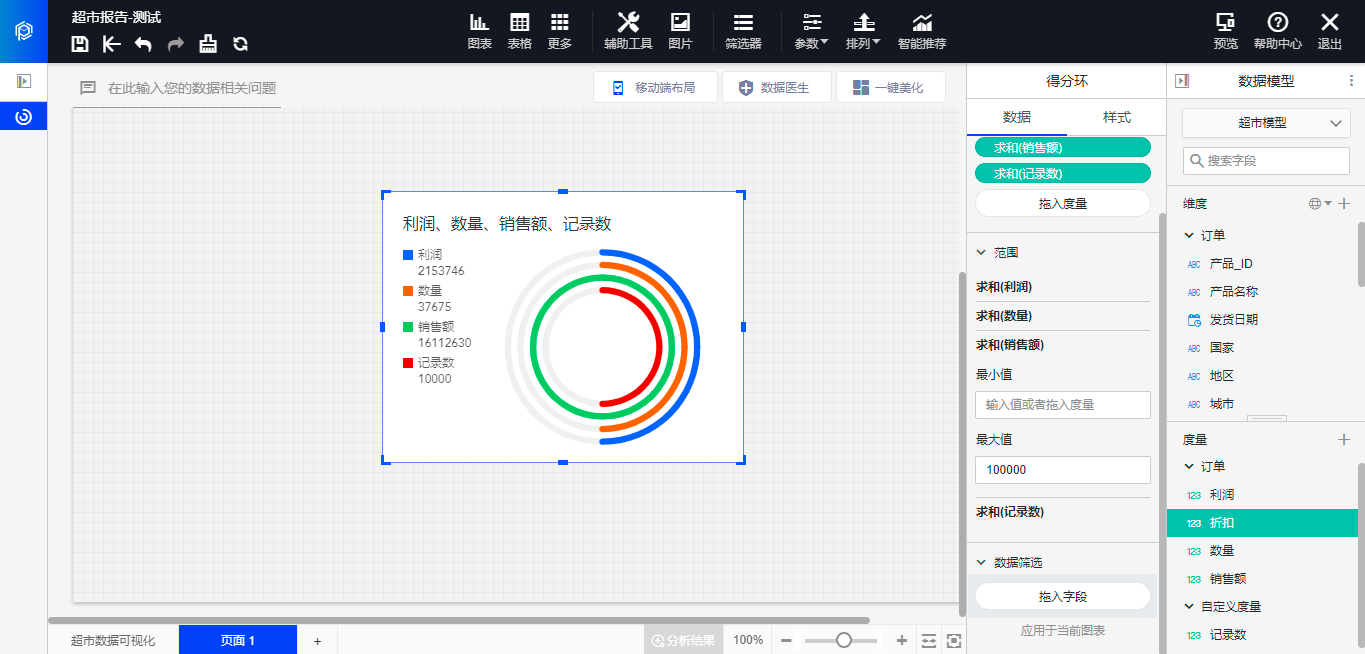This screenshot has width=1365, height=654.
Task: Select the 超市数据可视化 page tab
Action: pyautogui.click(x=113, y=640)
